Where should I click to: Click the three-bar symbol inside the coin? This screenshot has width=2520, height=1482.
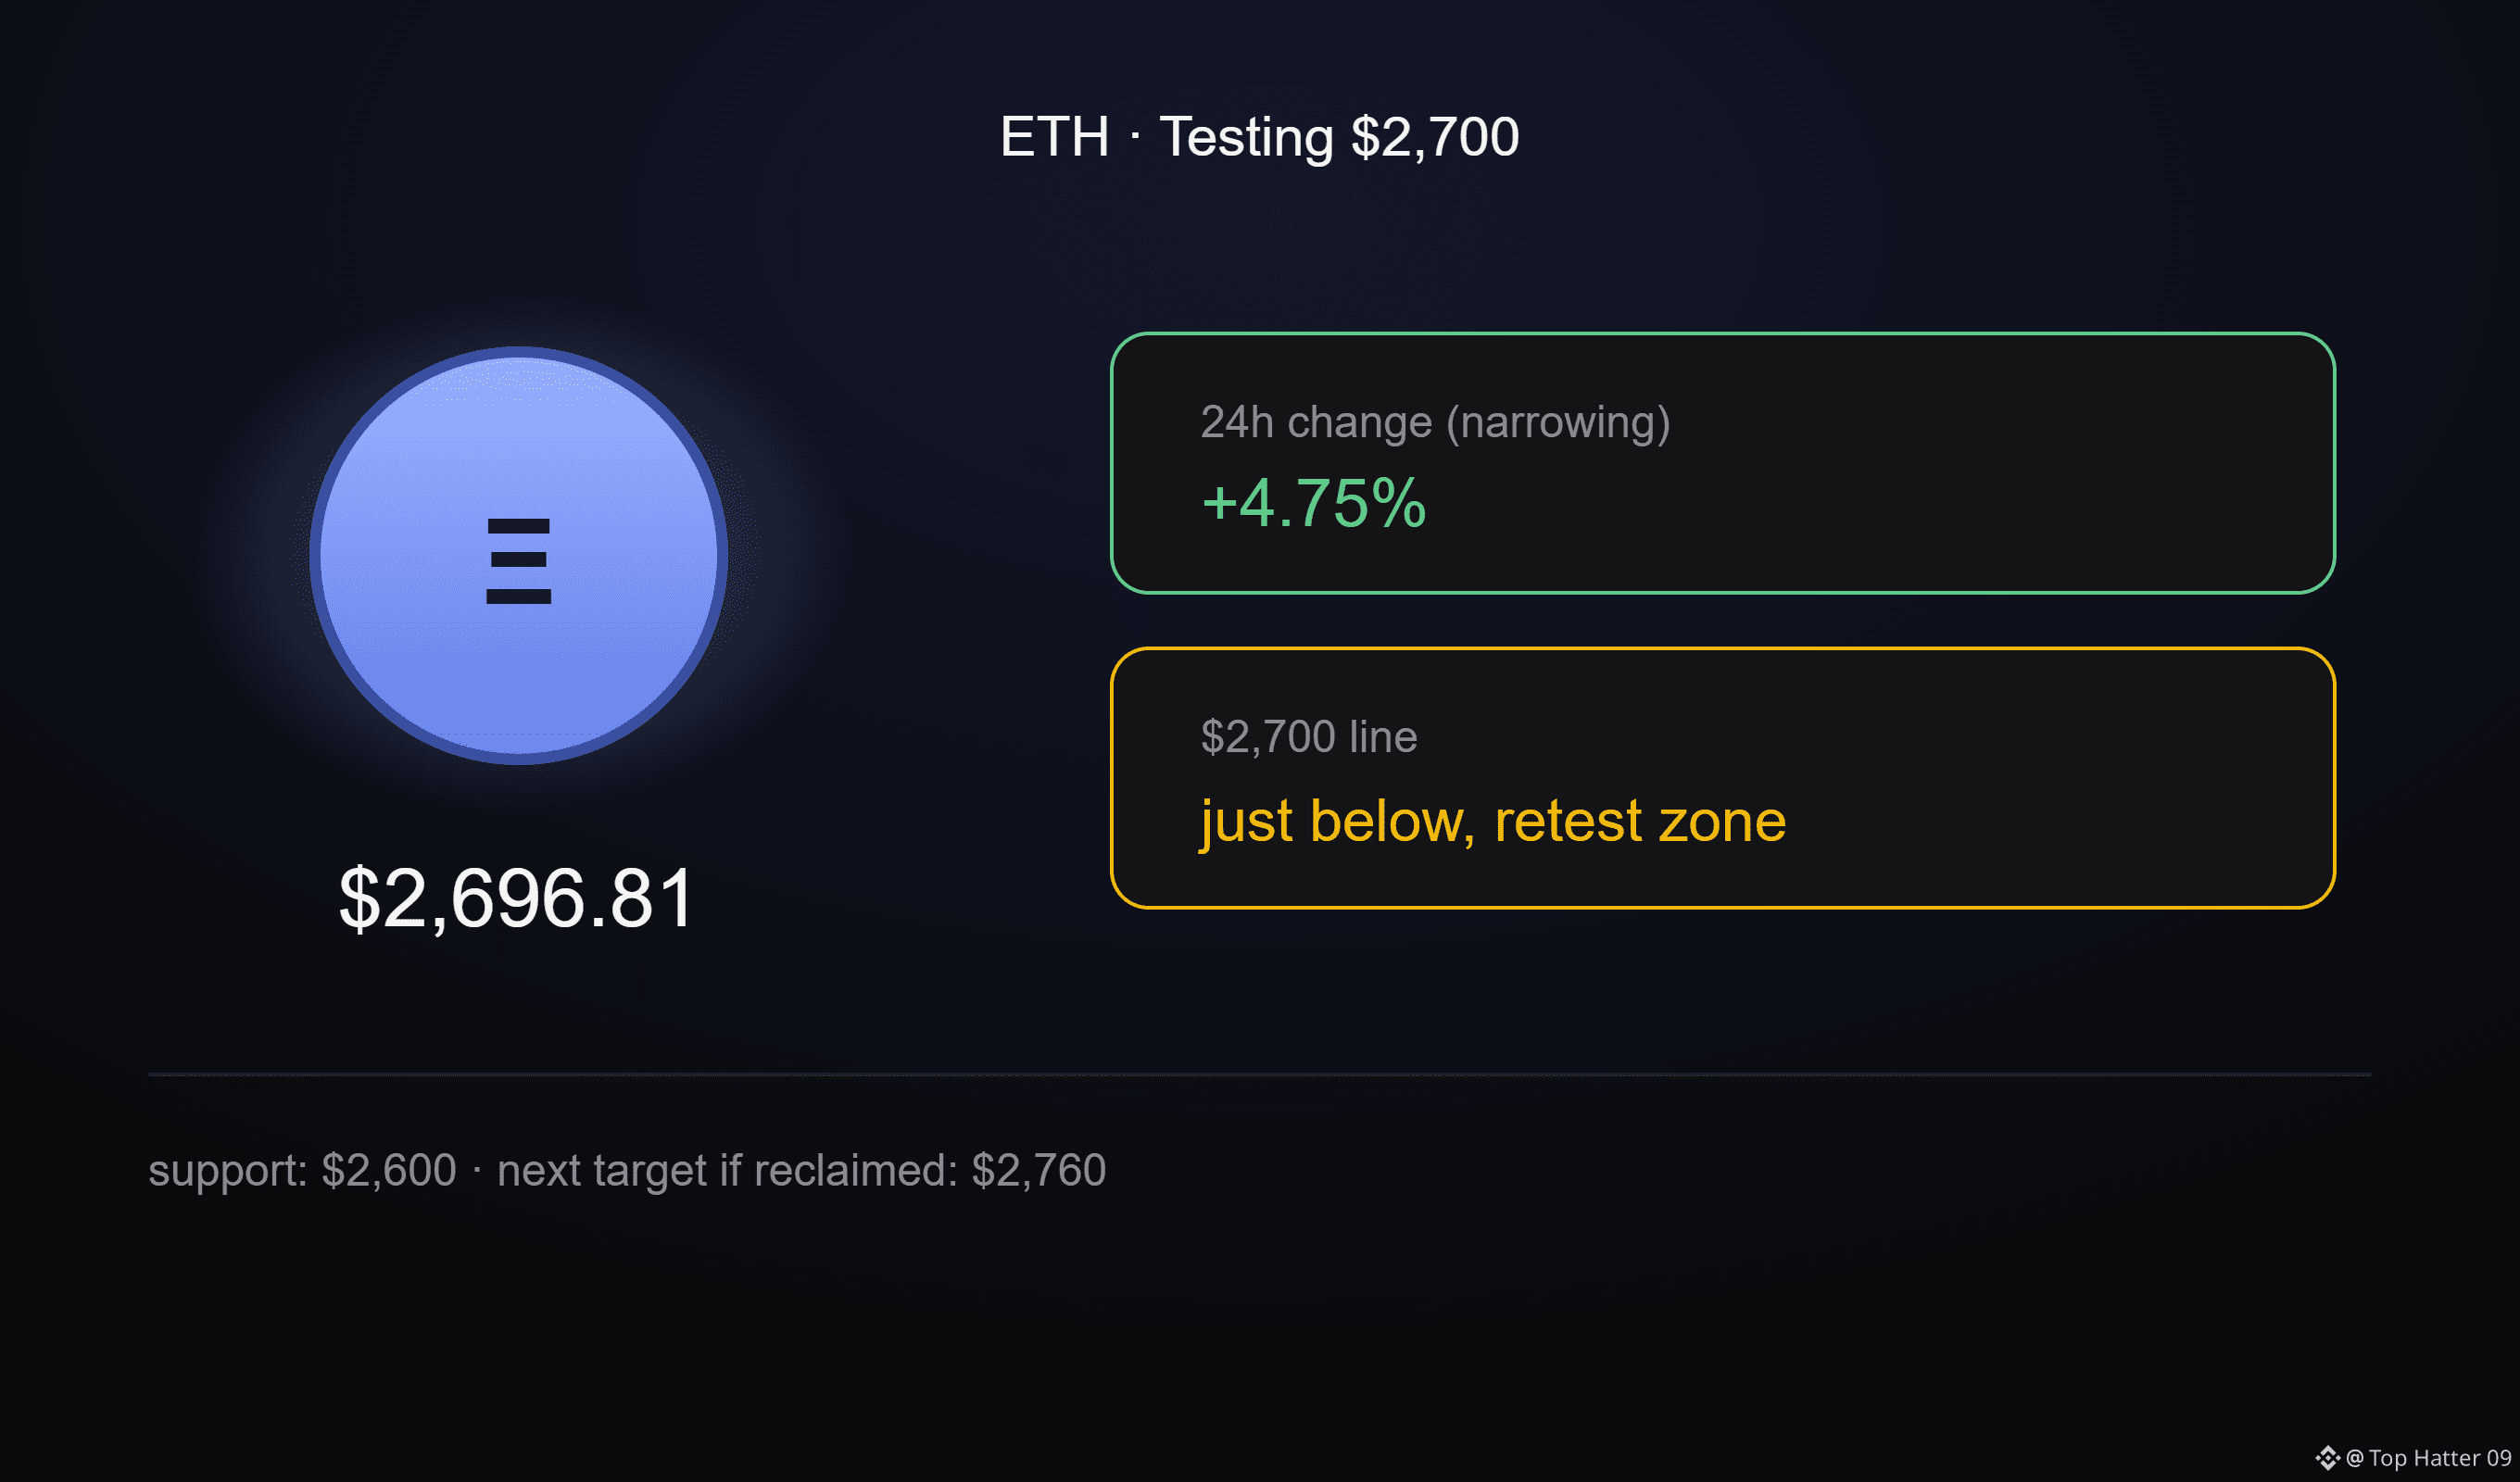pyautogui.click(x=518, y=561)
